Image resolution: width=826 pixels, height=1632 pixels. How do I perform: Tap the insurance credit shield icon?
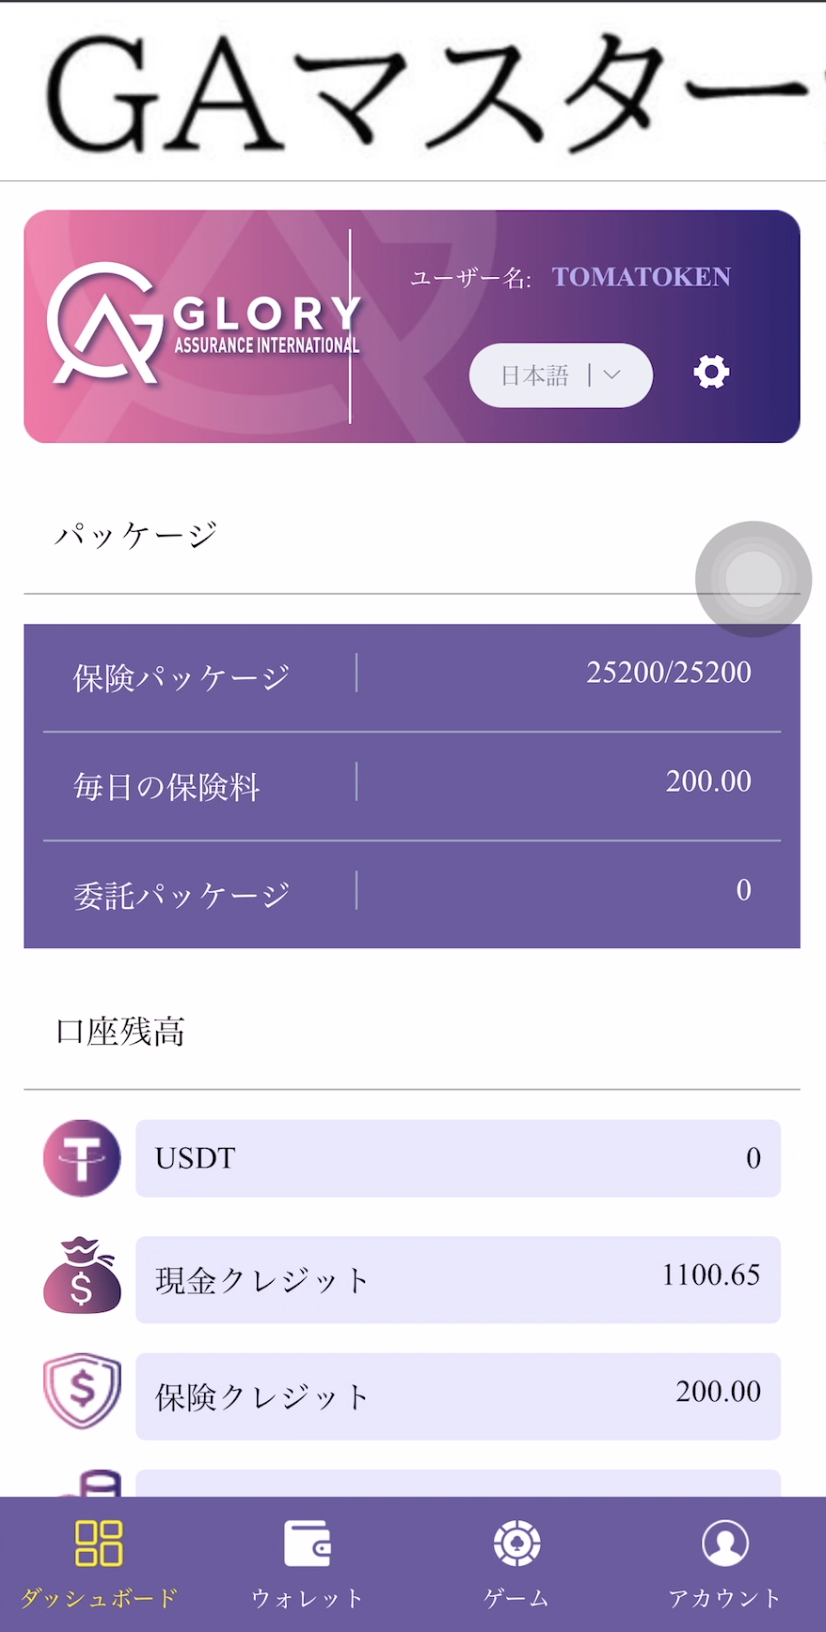[82, 1391]
